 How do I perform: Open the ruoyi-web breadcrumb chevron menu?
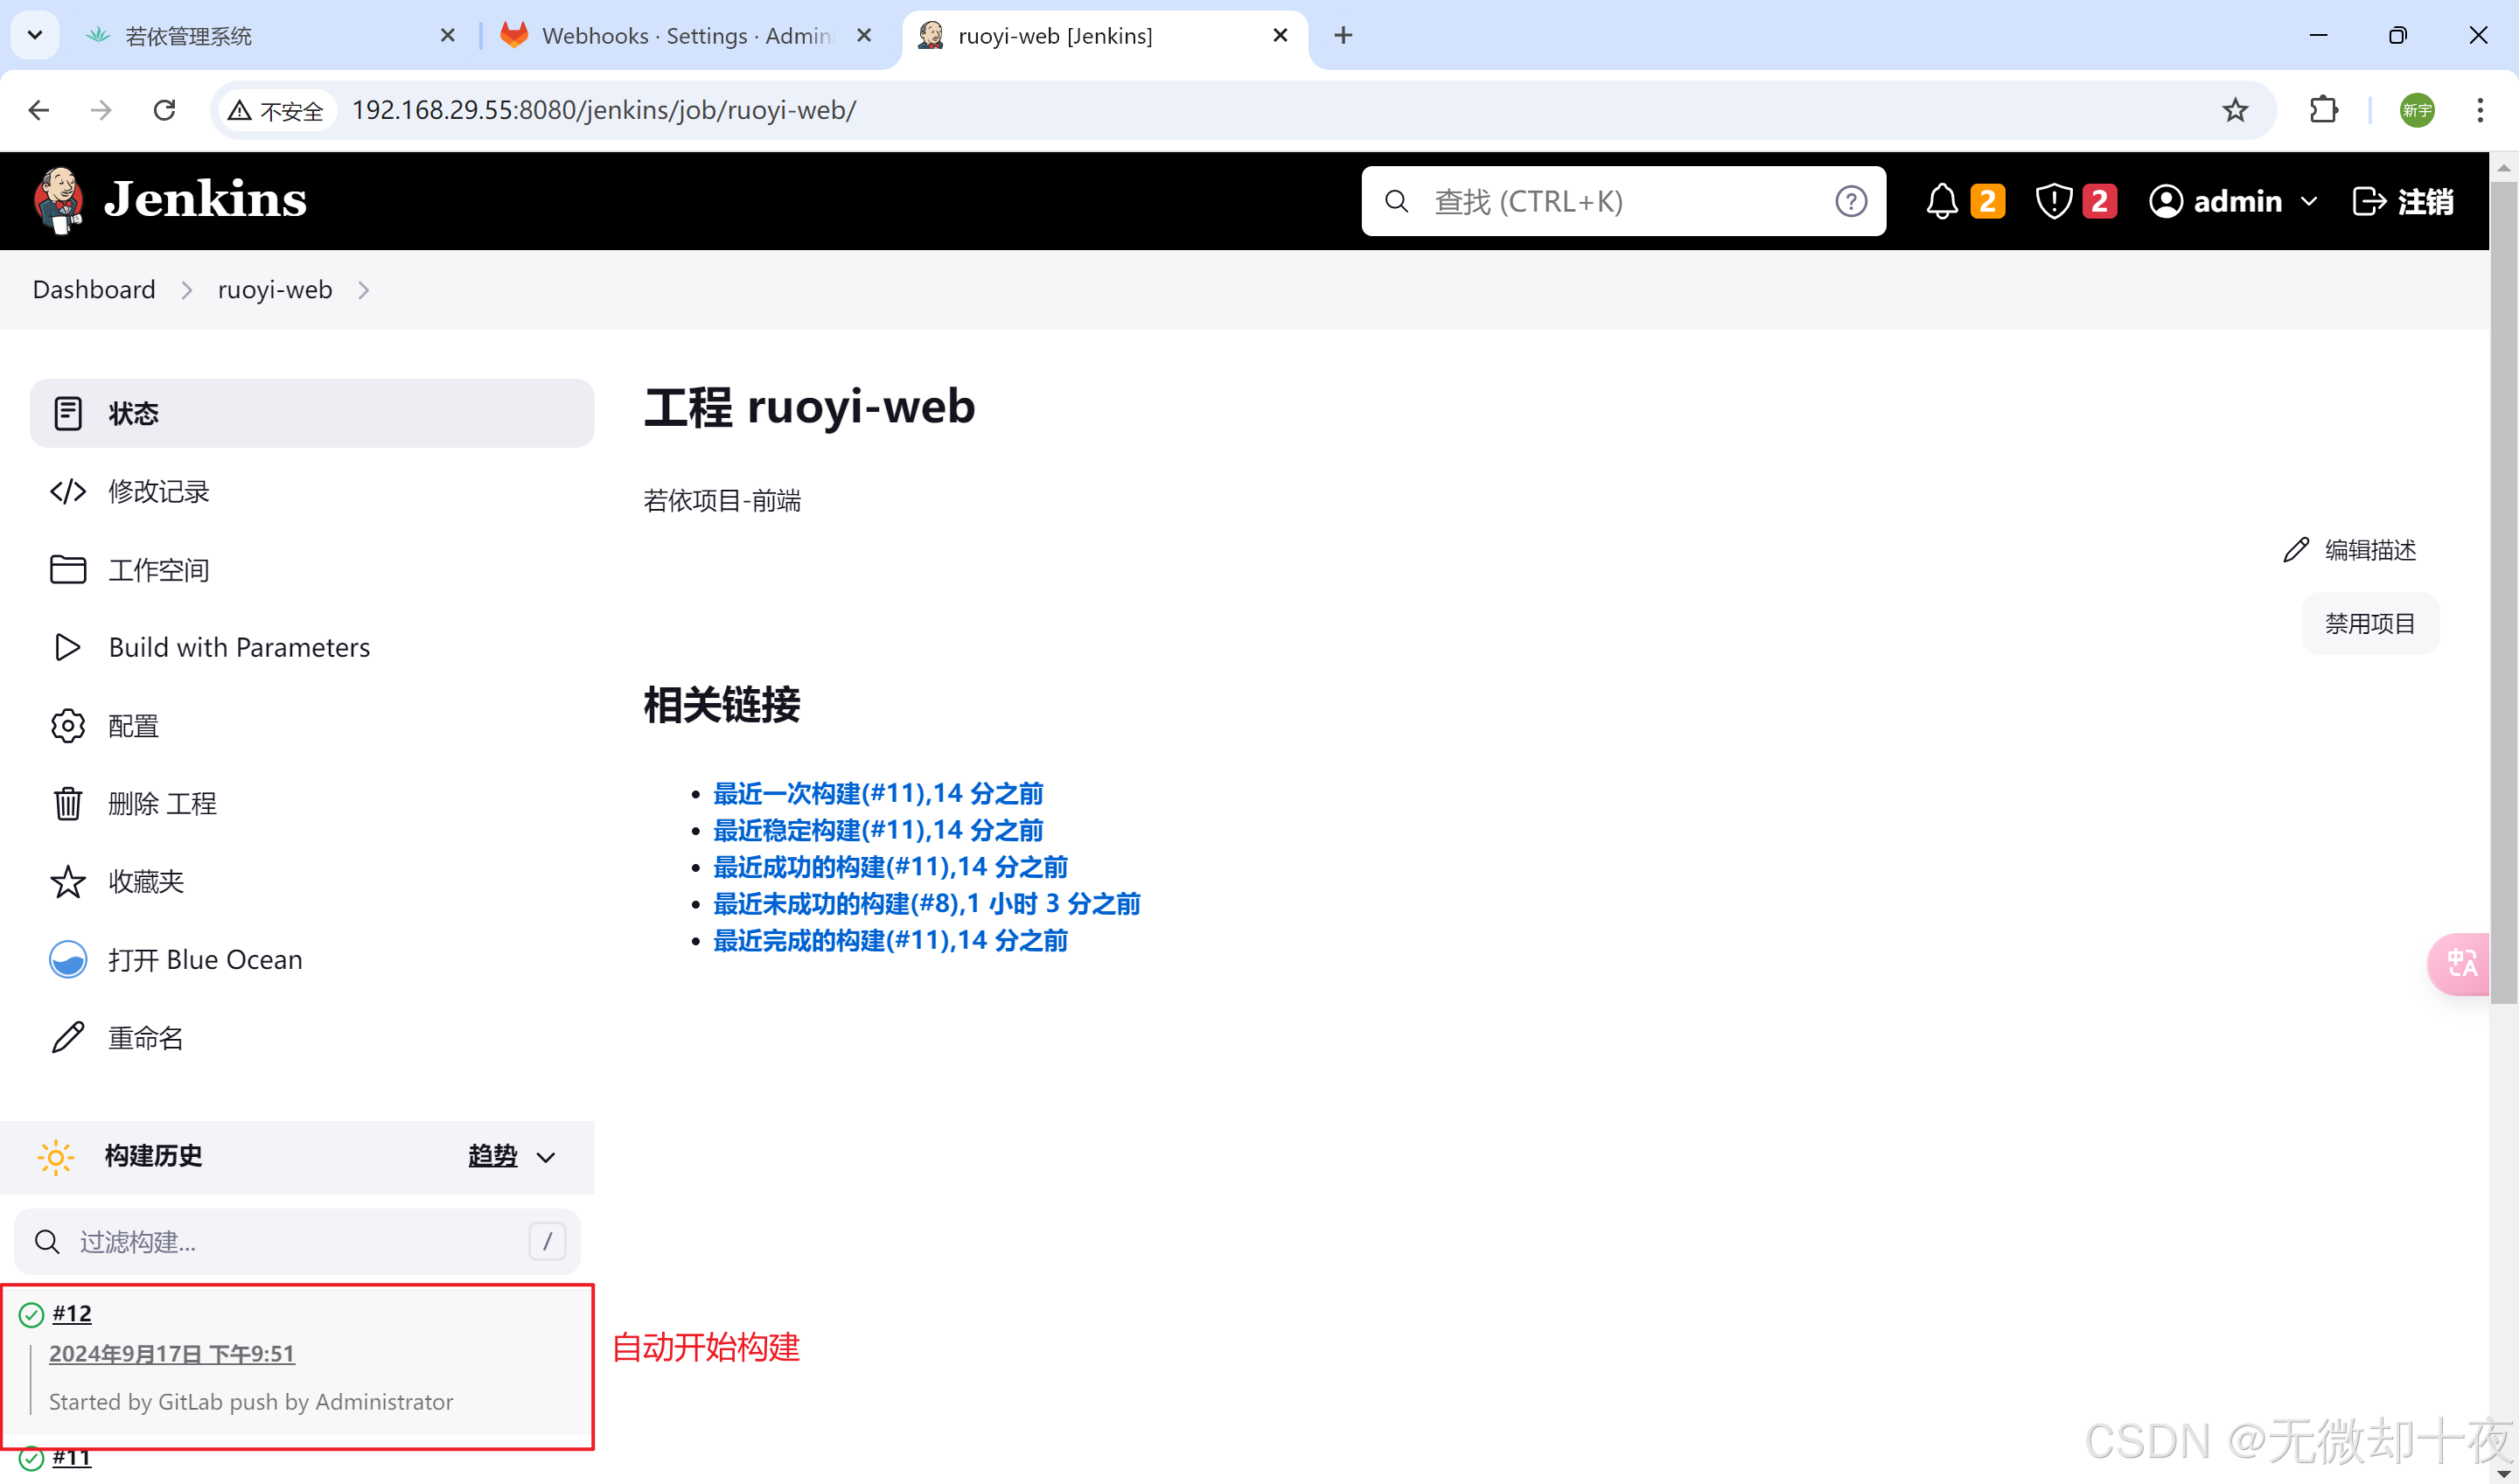(364, 290)
